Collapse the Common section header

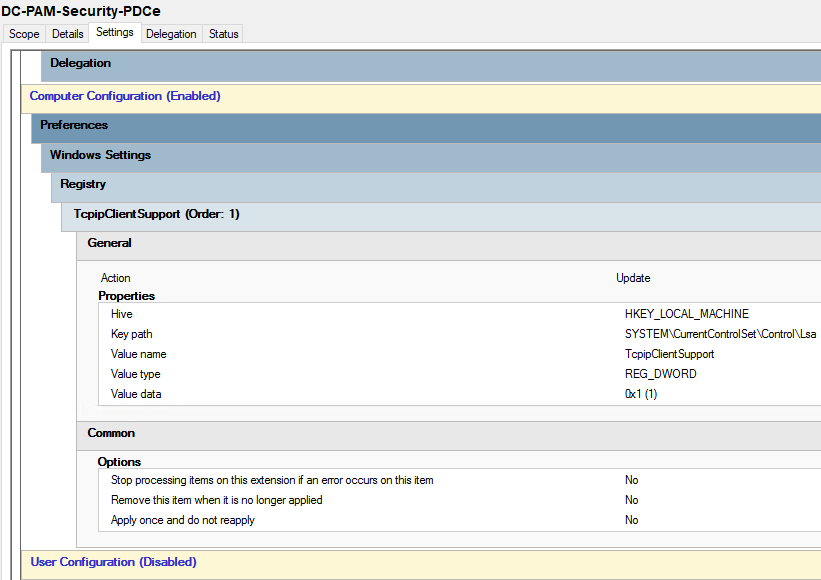point(111,434)
